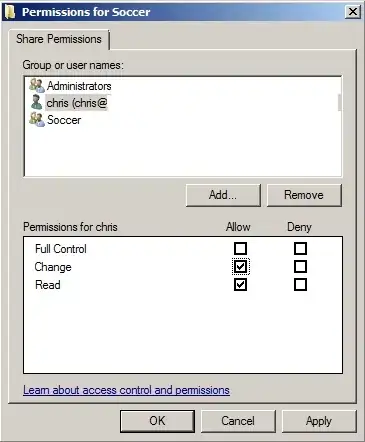Confirm with the OK button
This screenshot has height=442, width=365.
[x=157, y=421]
